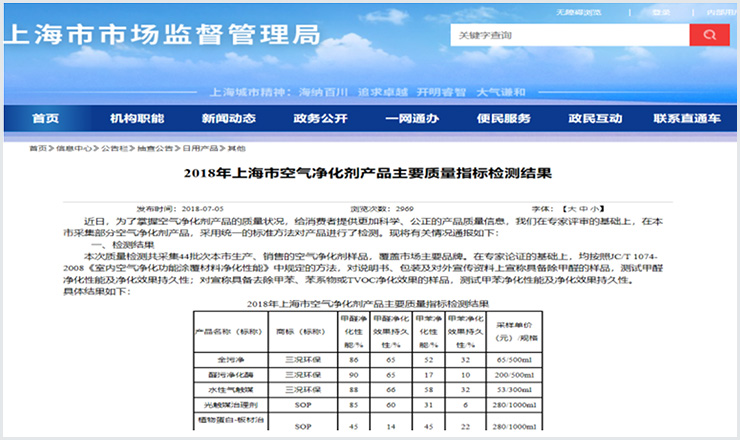Click the 65/500ml price cell

tap(514, 360)
